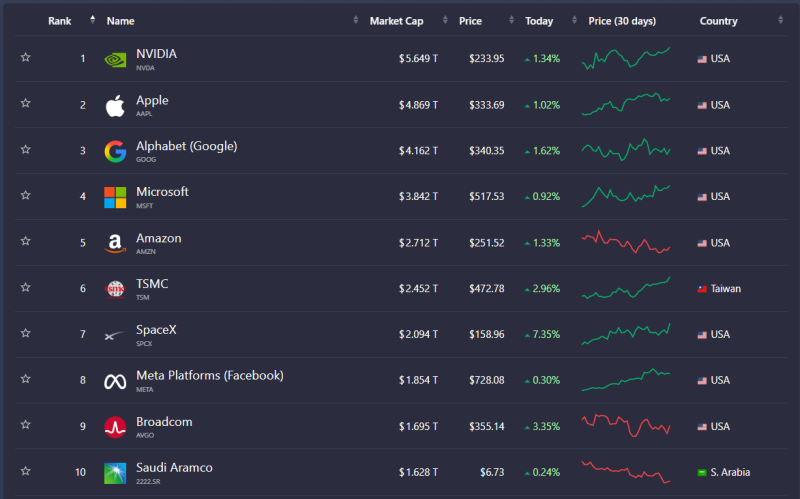Click the Saudi Aramco logo
The image size is (800, 499).
(x=115, y=473)
